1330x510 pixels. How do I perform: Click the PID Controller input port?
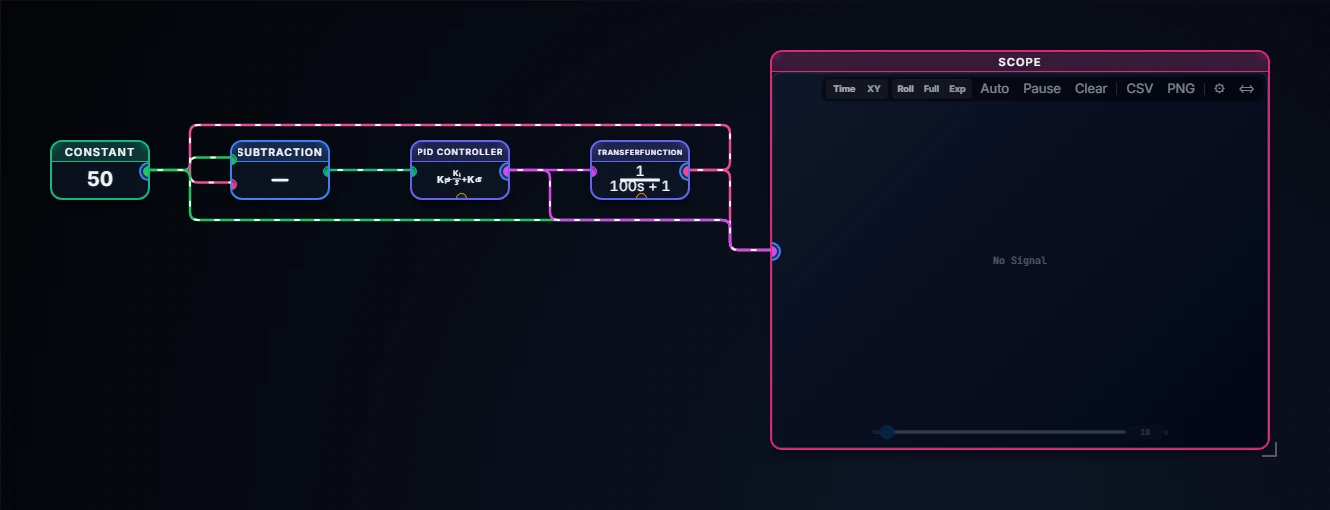point(413,171)
